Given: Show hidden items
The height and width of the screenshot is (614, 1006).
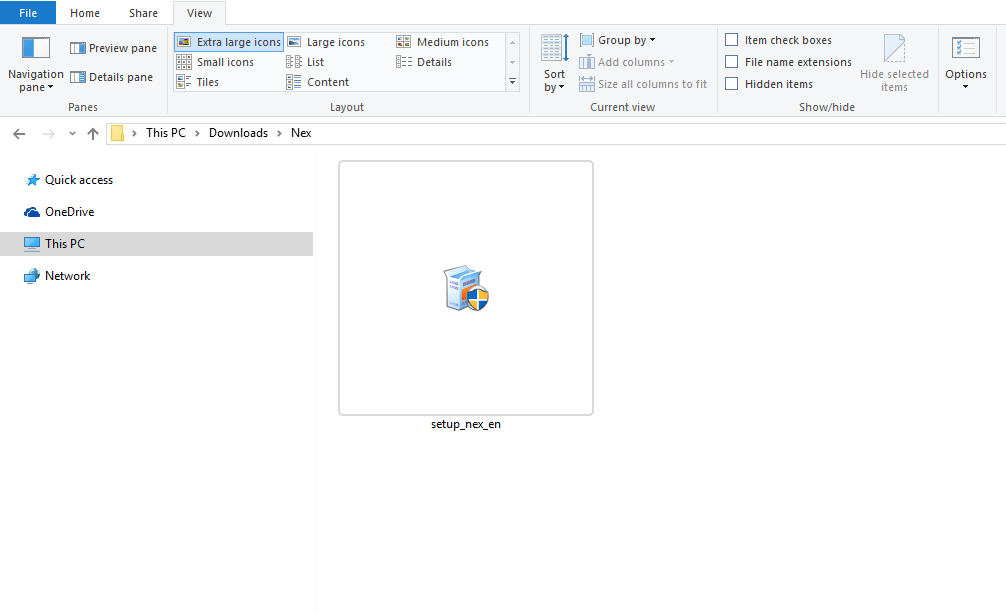Looking at the screenshot, I should pyautogui.click(x=732, y=83).
